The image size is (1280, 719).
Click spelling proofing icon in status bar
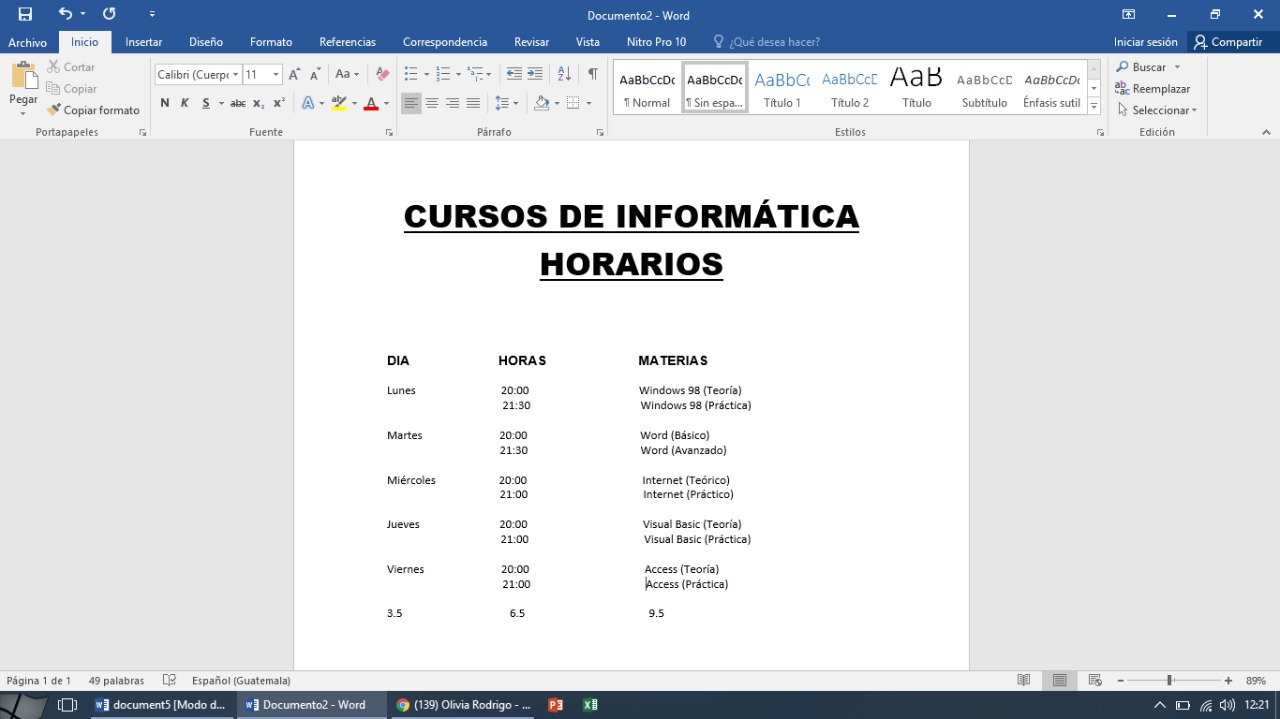click(170, 680)
